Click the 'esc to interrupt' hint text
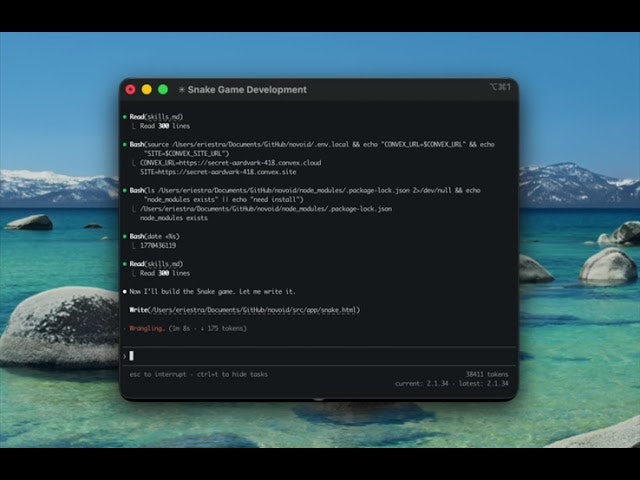640x480 pixels. tap(158, 374)
